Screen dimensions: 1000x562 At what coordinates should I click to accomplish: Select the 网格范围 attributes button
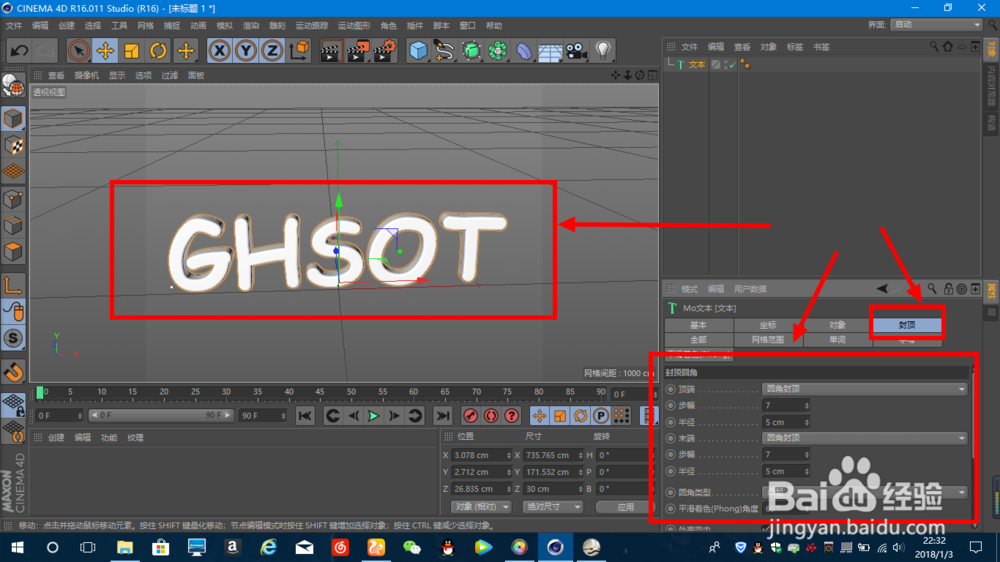click(x=768, y=340)
